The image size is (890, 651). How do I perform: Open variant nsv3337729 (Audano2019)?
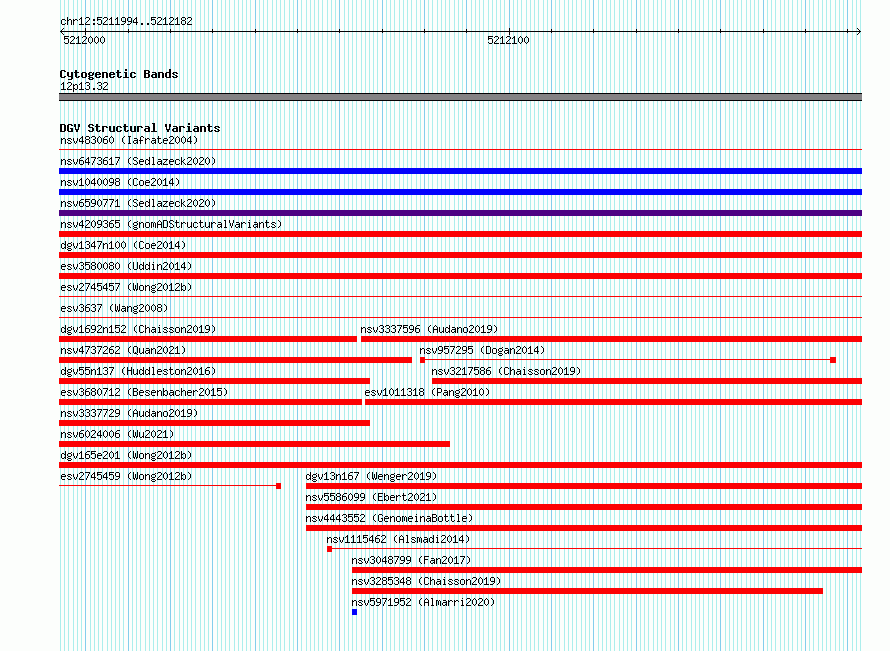[x=129, y=413]
